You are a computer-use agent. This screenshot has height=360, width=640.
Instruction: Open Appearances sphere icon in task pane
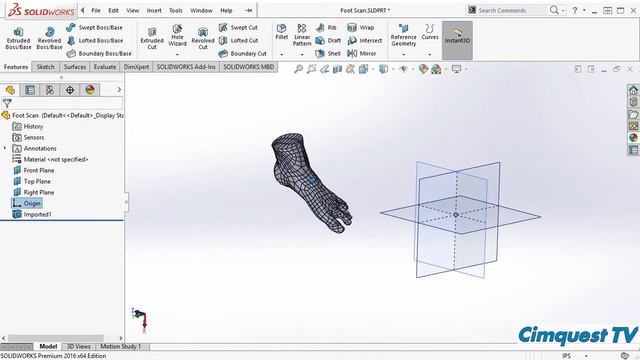[633, 138]
